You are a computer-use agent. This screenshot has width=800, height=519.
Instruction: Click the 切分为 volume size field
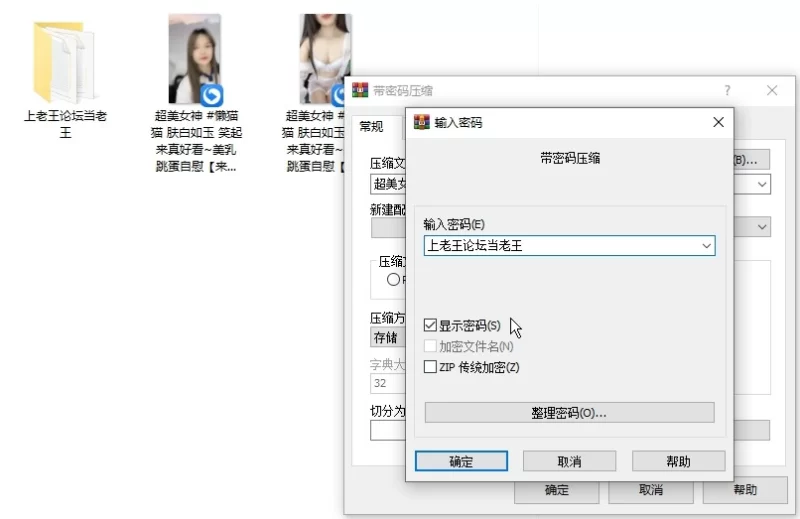click(388, 431)
